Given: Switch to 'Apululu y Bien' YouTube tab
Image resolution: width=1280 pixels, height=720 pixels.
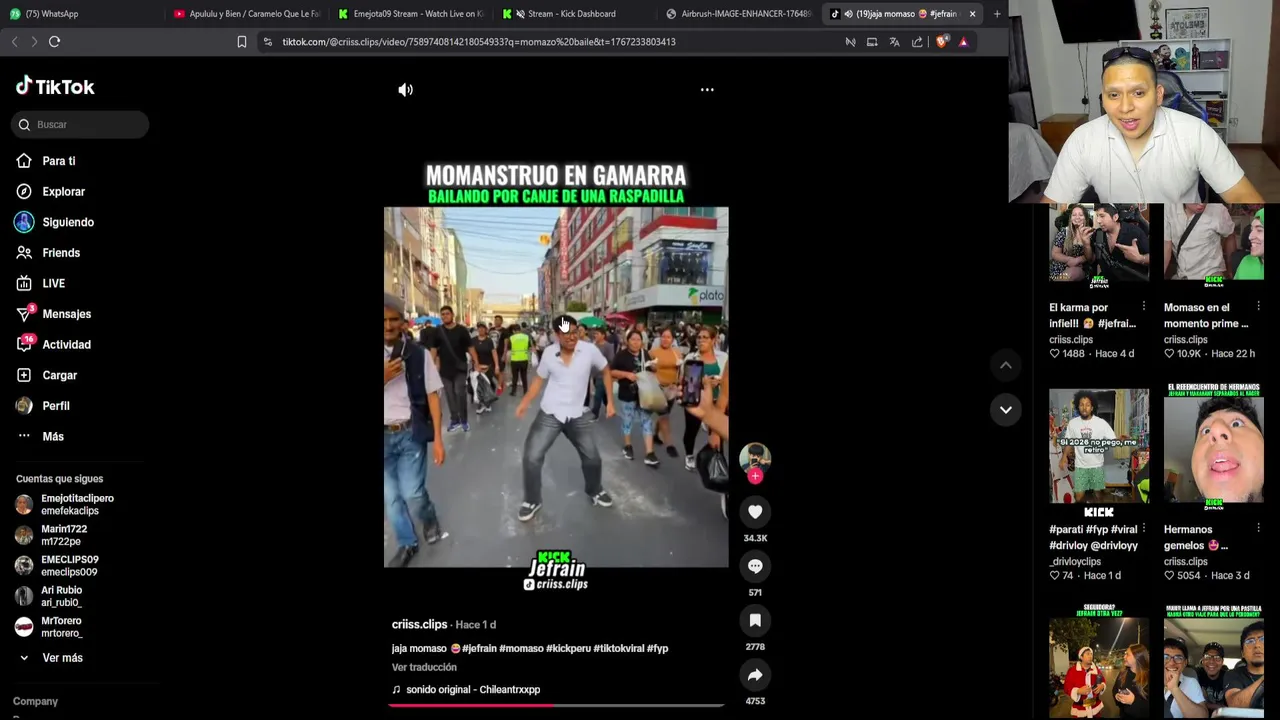Looking at the screenshot, I should coord(246,14).
